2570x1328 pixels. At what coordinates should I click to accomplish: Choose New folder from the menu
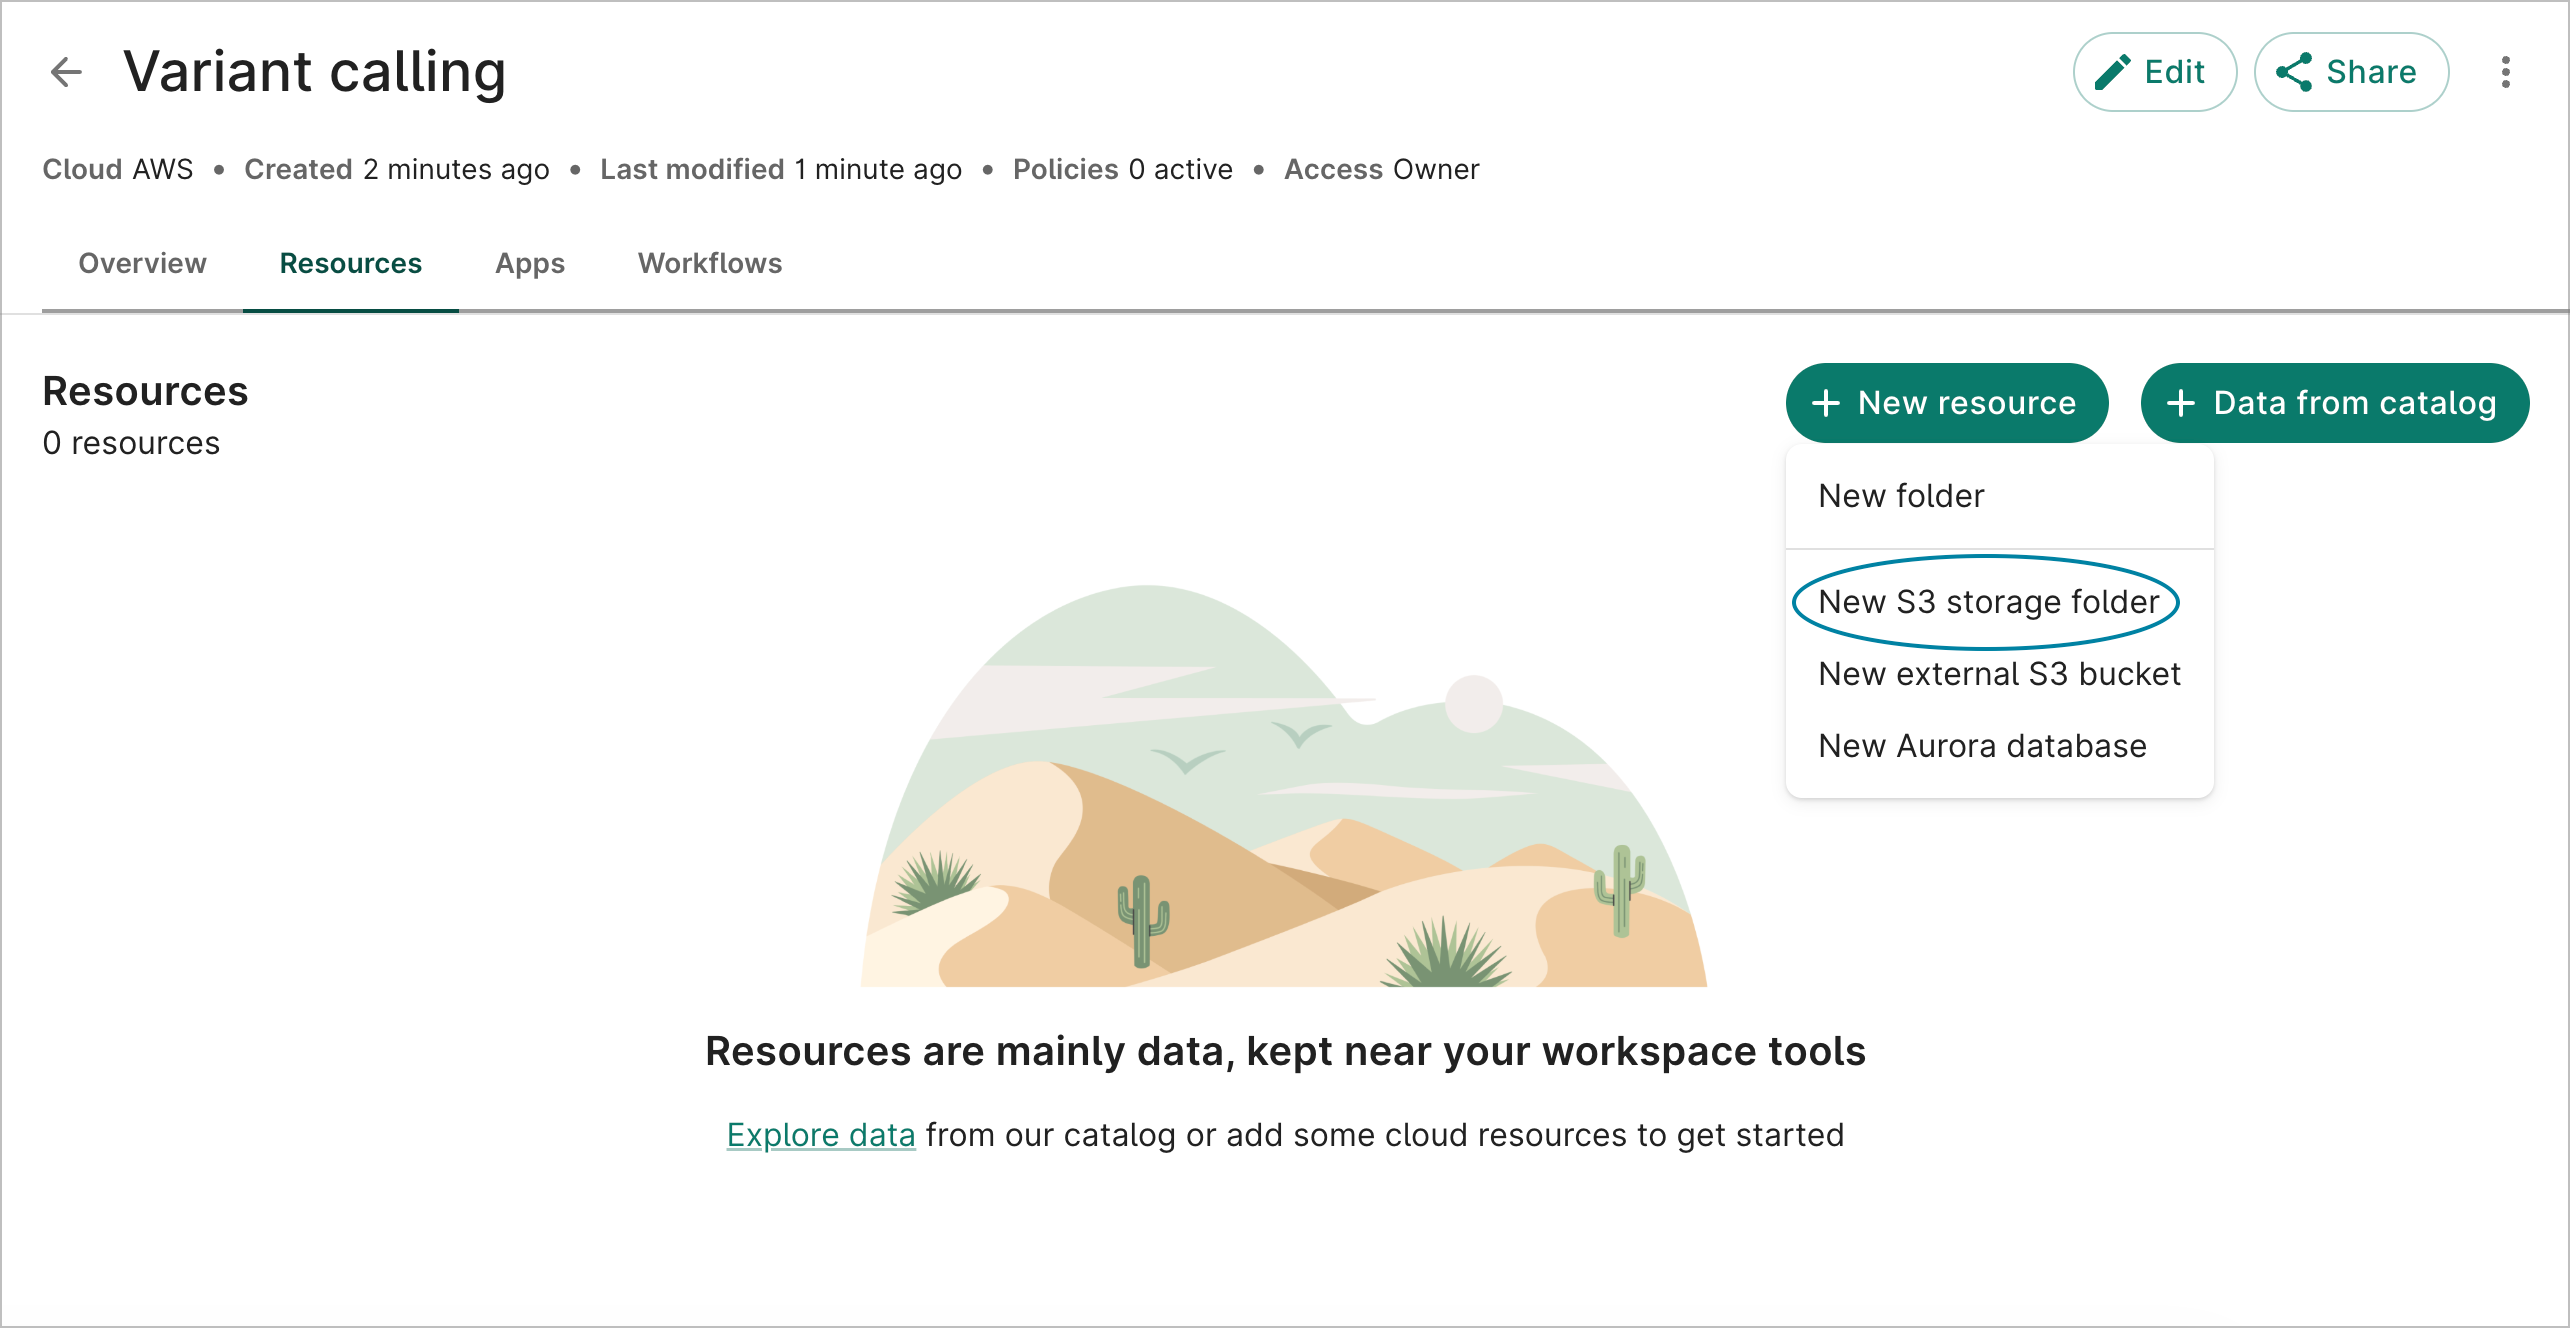[1901, 495]
